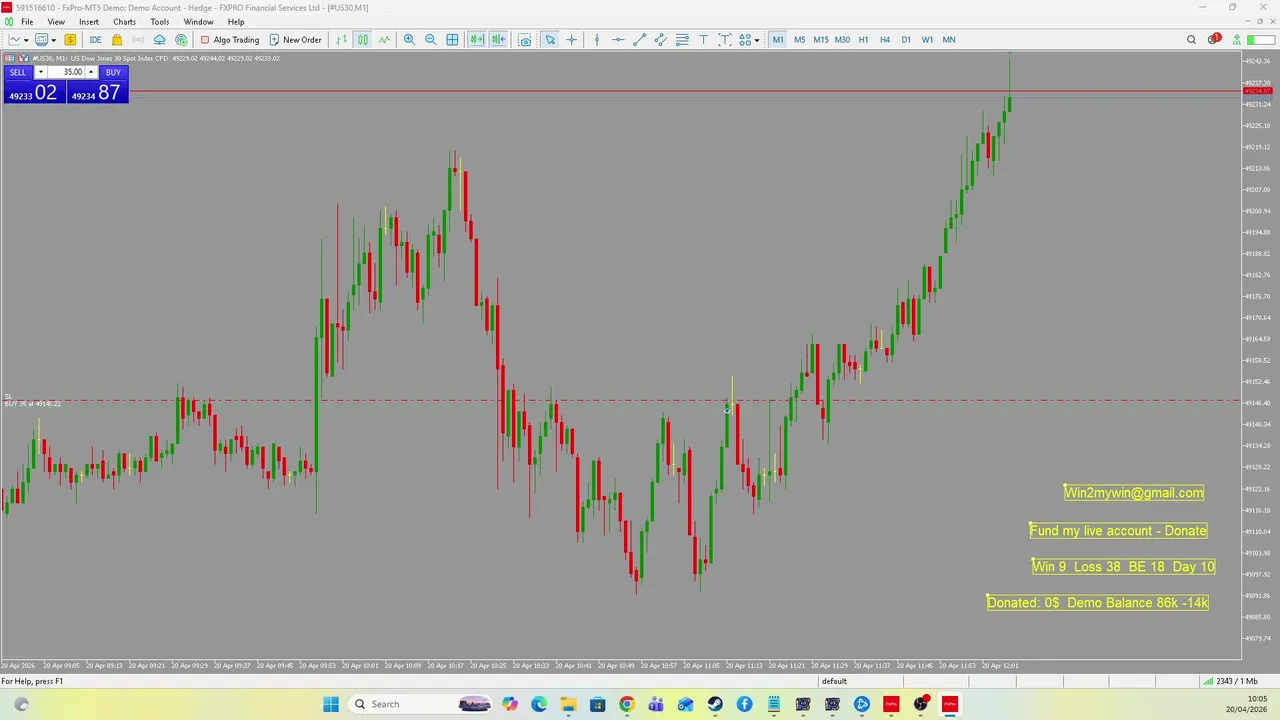The width and height of the screenshot is (1280, 720).
Task: Open the Tools menu
Action: (160, 22)
